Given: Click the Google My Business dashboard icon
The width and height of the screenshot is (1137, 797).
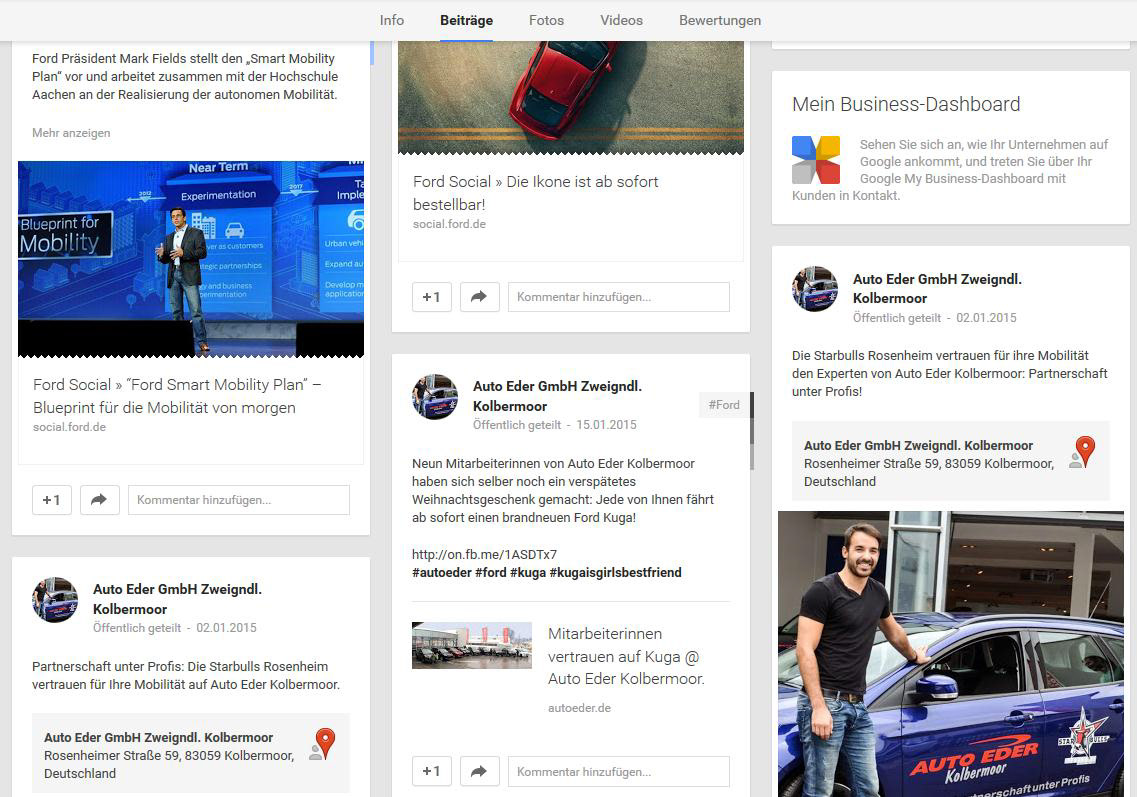Looking at the screenshot, I should [x=815, y=160].
